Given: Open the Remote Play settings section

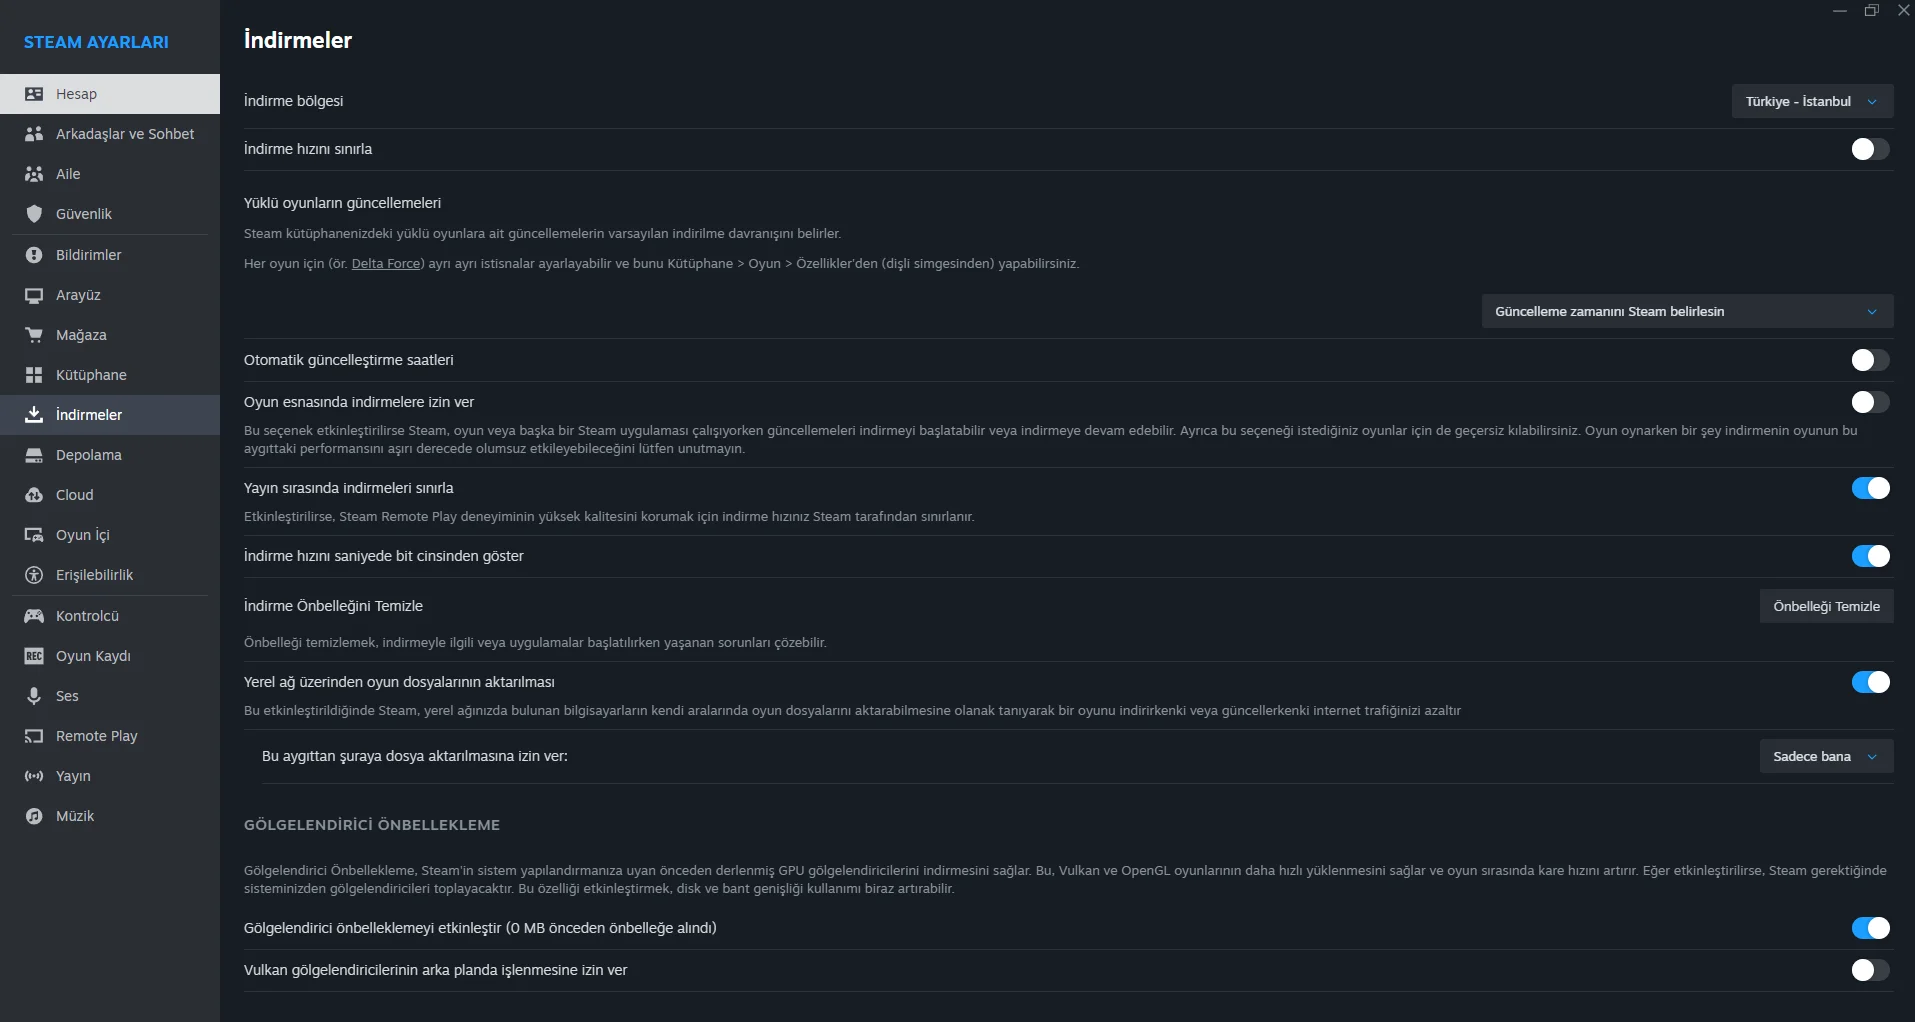Looking at the screenshot, I should (96, 736).
